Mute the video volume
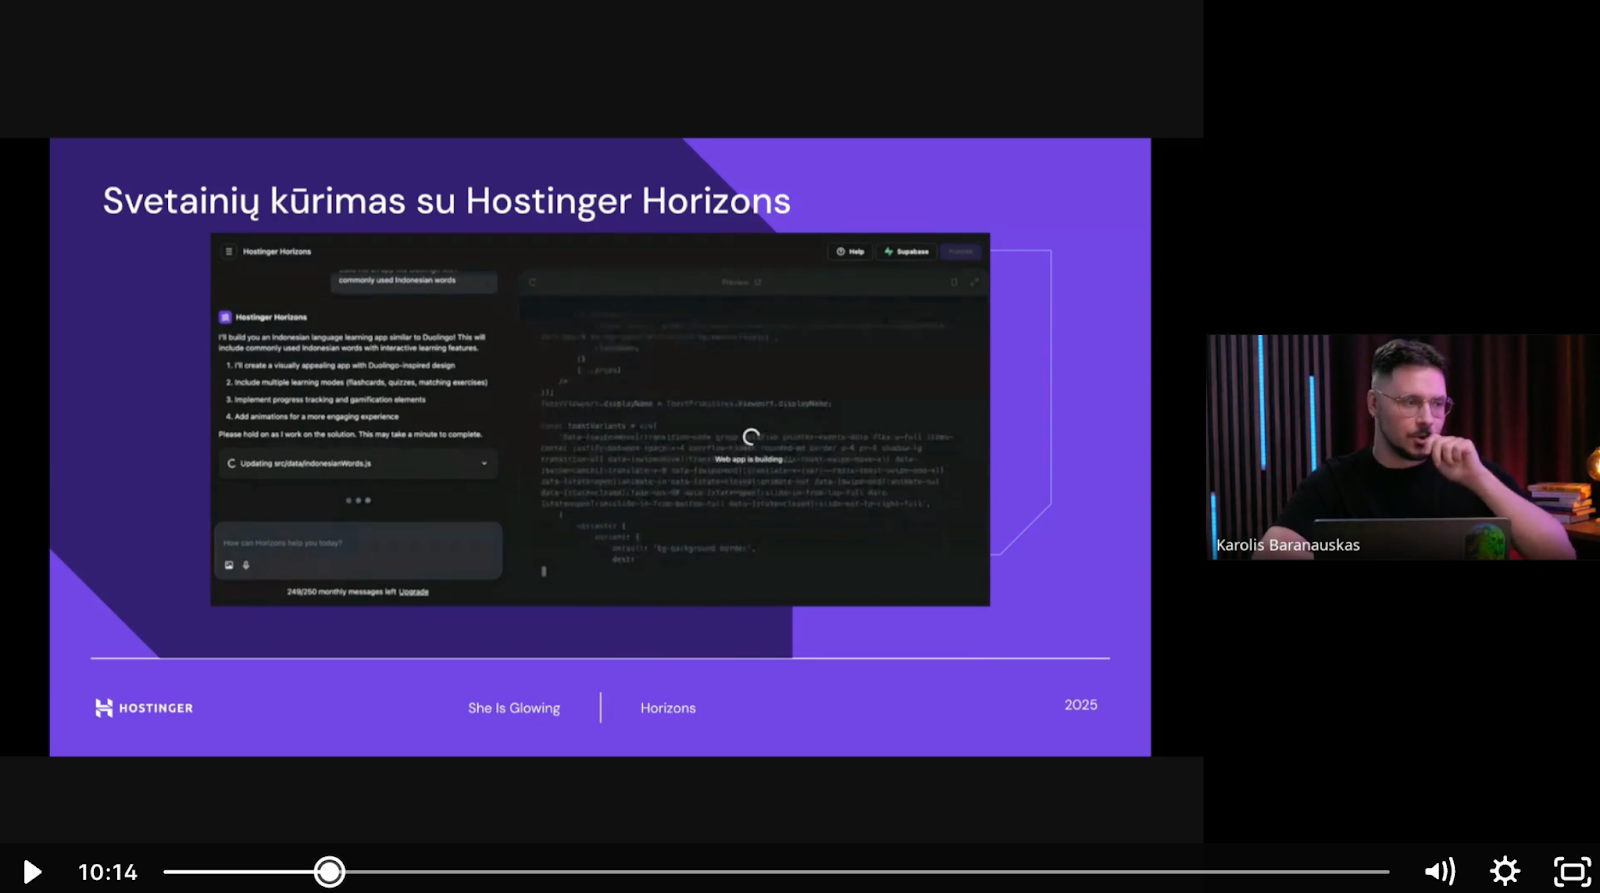The image size is (1600, 893). tap(1439, 872)
